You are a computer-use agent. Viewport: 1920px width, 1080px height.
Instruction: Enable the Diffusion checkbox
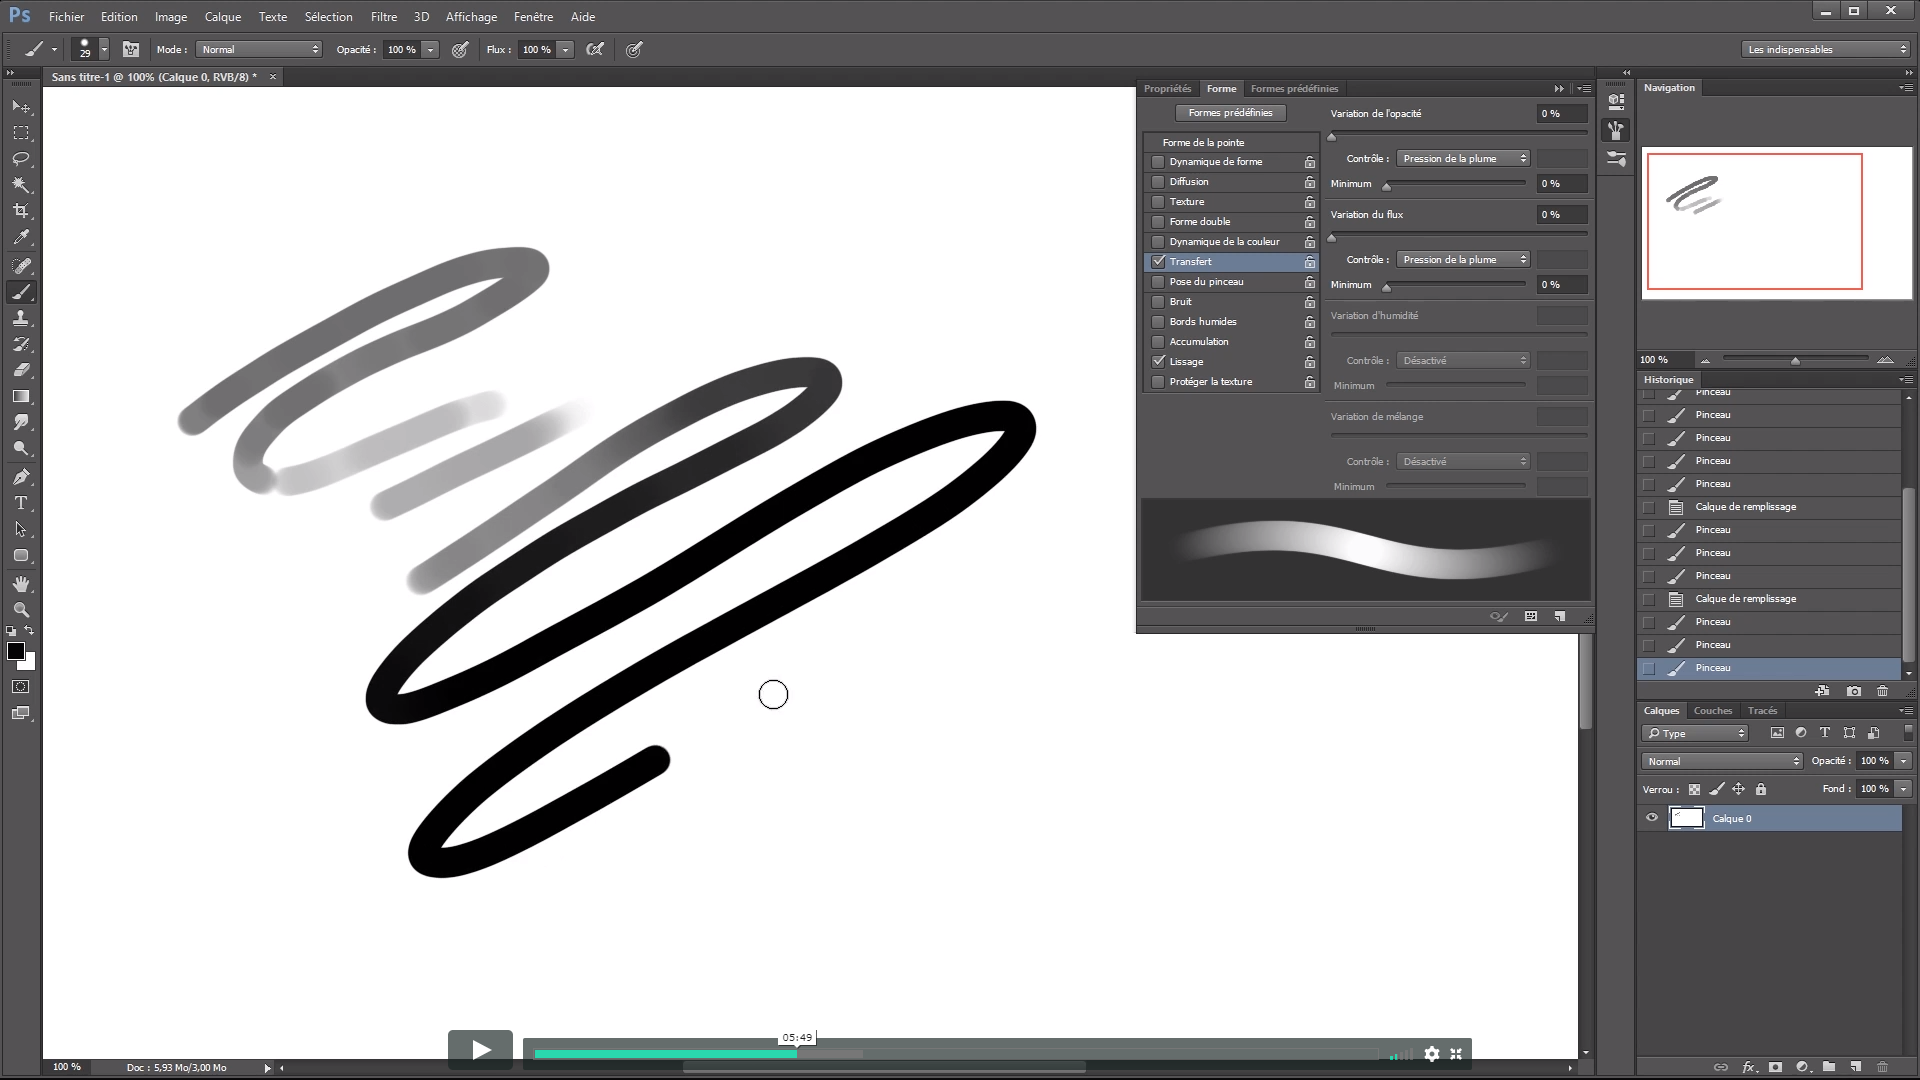[x=1158, y=182]
